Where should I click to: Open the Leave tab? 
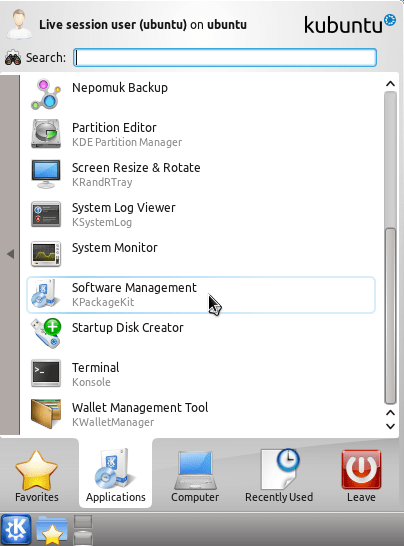point(361,476)
